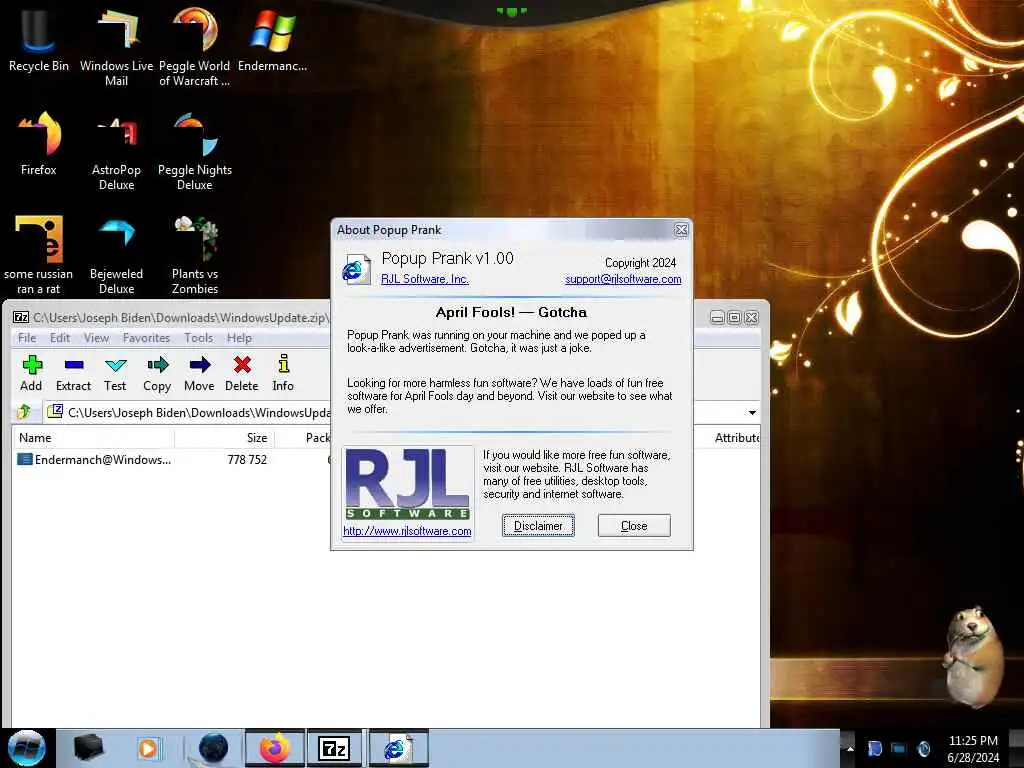Click the Info toolbar button in 7-Zip
This screenshot has width=1024, height=768.
click(283, 374)
